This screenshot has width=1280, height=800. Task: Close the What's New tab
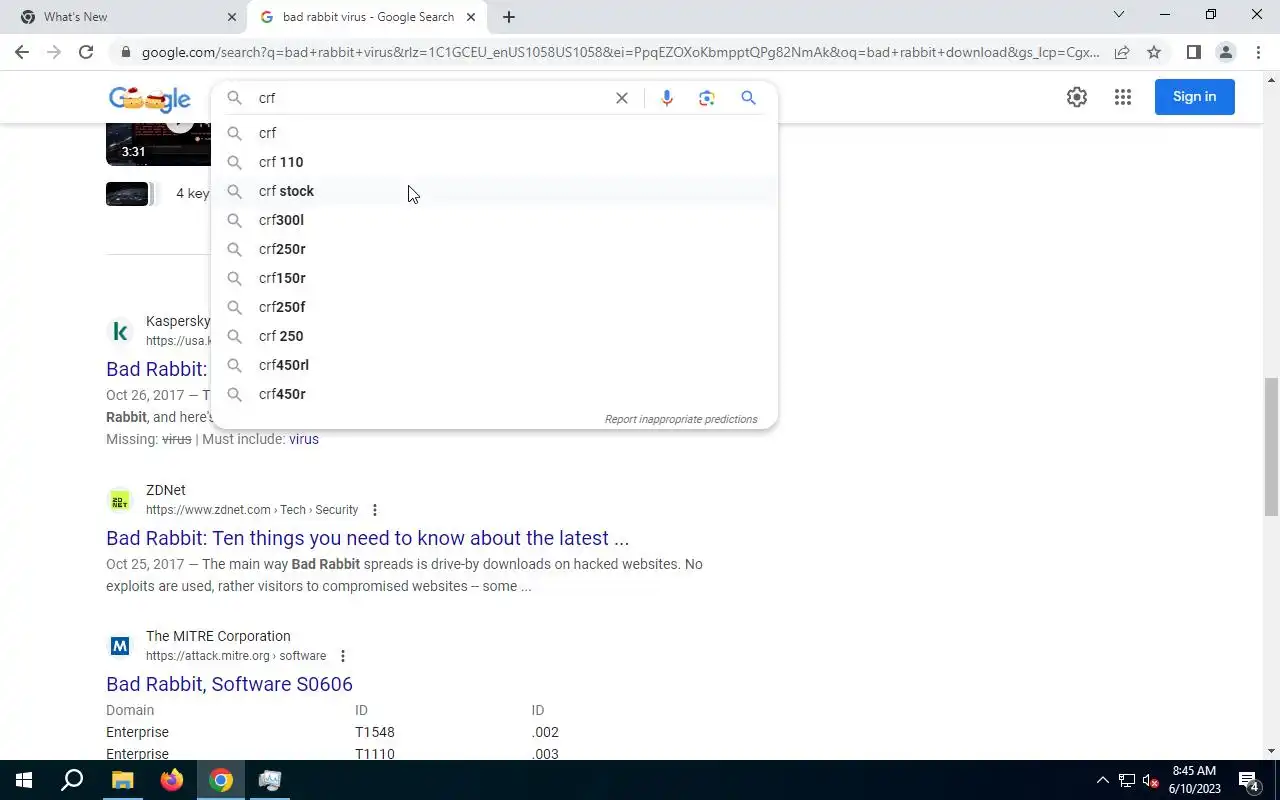click(x=232, y=17)
